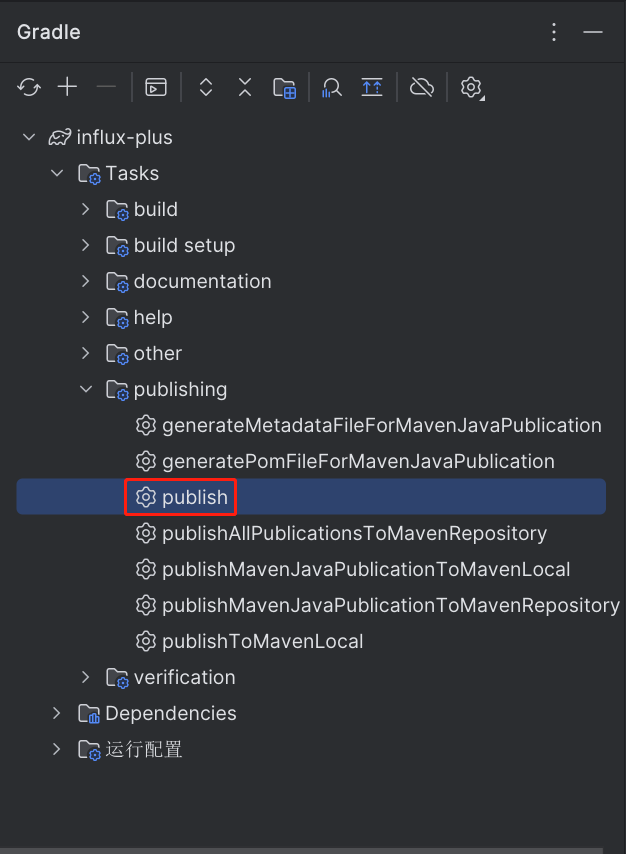626x854 pixels.
Task: Click the Collapse All arrows icon
Action: pyautogui.click(x=245, y=87)
